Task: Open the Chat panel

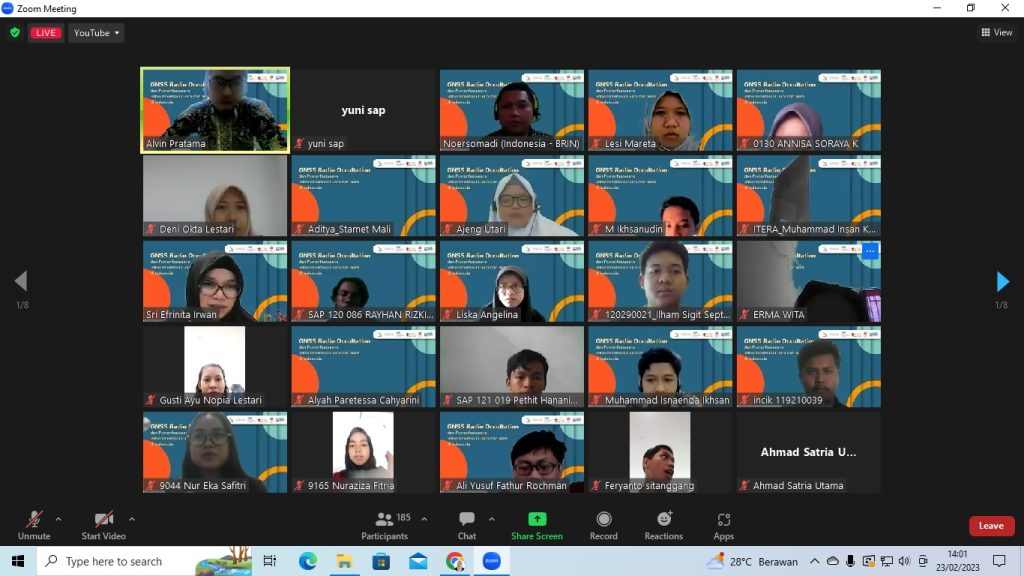Action: point(466,520)
